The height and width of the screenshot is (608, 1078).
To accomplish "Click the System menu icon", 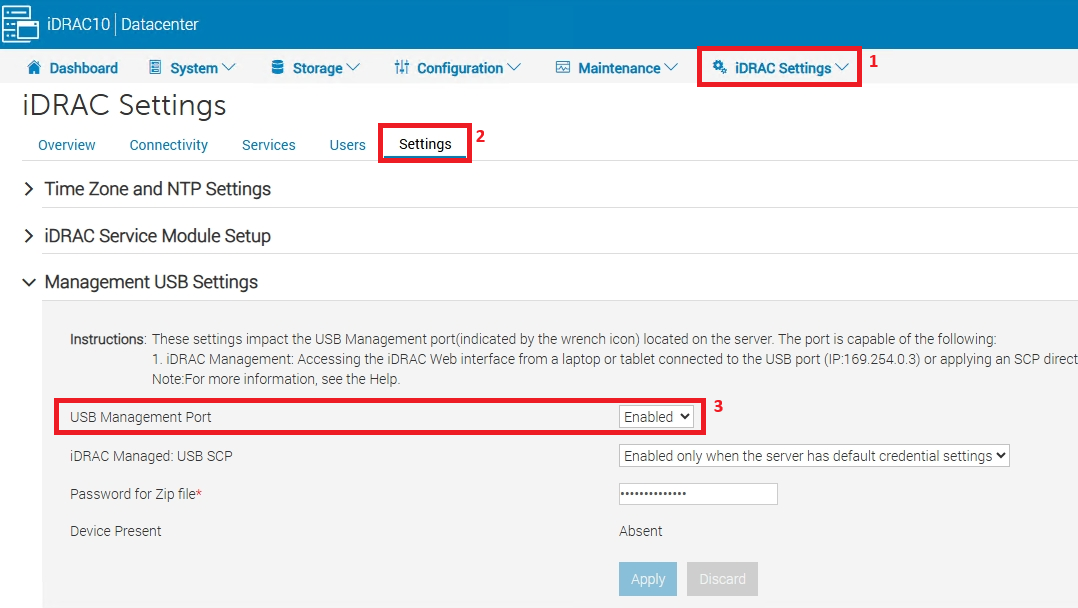I will coord(155,67).
